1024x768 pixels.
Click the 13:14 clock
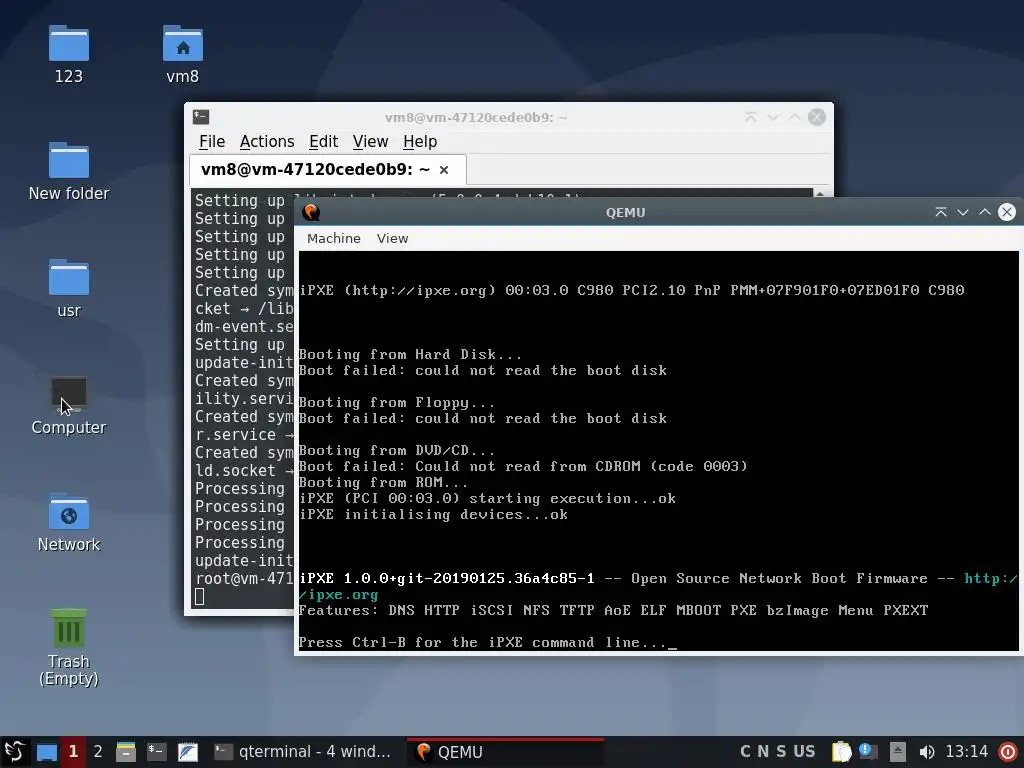pyautogui.click(x=967, y=752)
